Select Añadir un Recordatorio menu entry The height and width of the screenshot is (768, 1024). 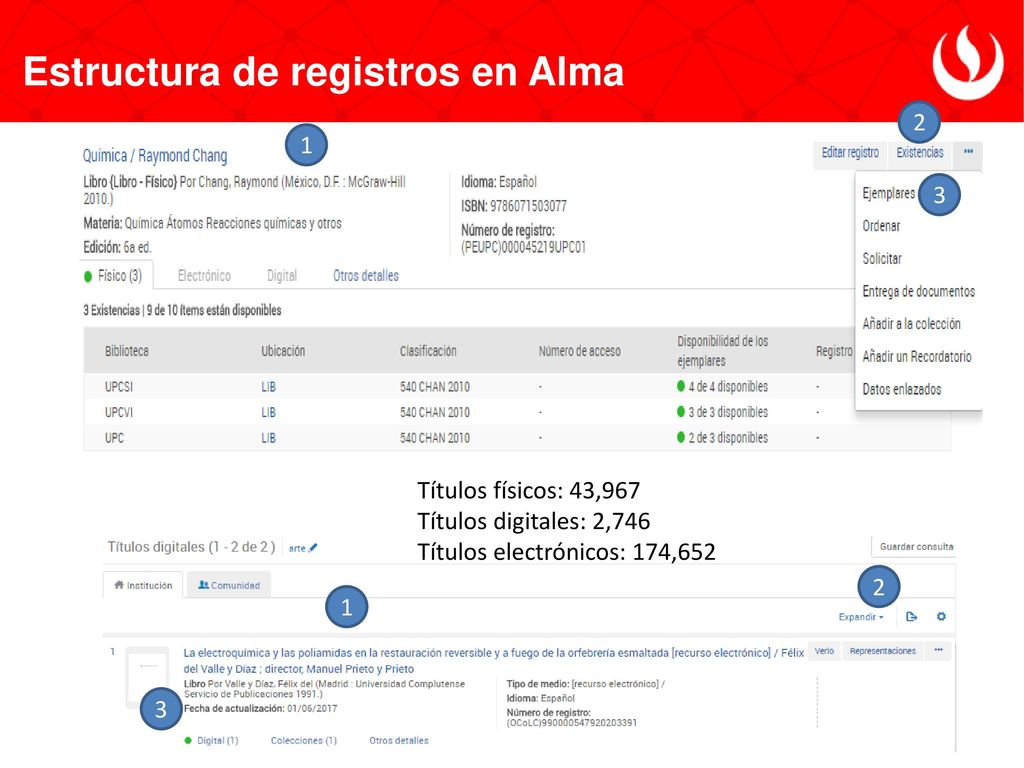pyautogui.click(x=916, y=357)
